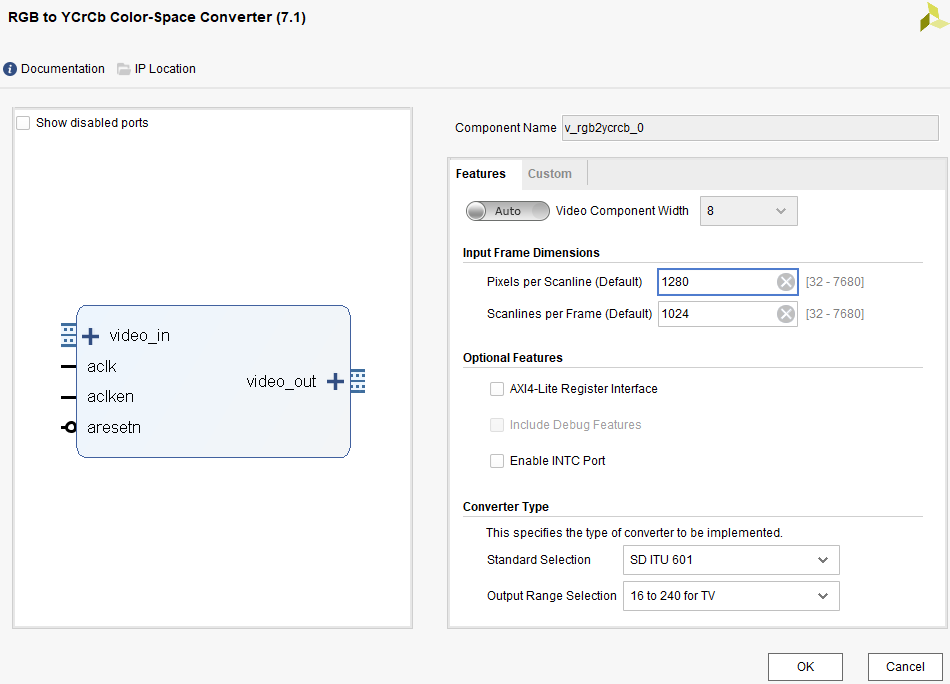950x684 pixels.
Task: Click the IP Location folder icon
Action: coord(123,69)
